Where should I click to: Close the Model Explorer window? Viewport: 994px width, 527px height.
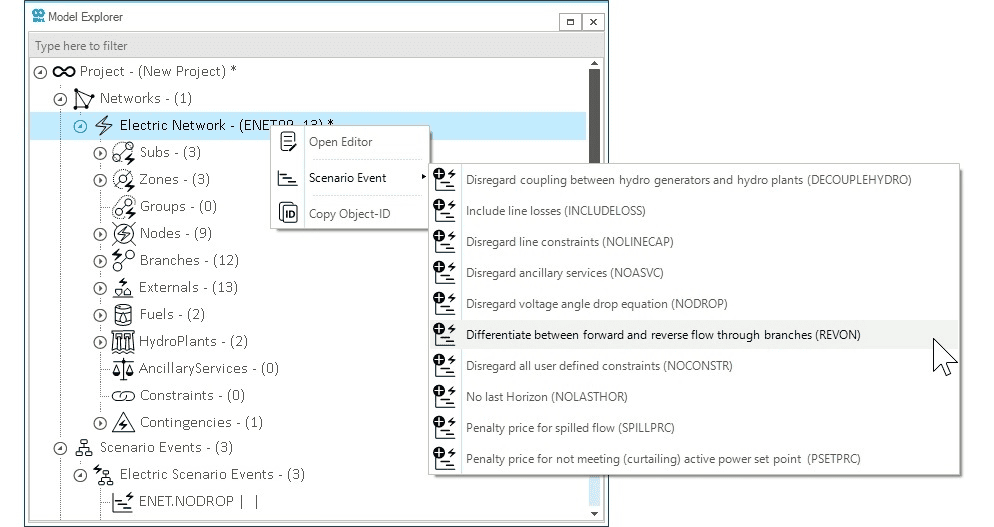593,22
